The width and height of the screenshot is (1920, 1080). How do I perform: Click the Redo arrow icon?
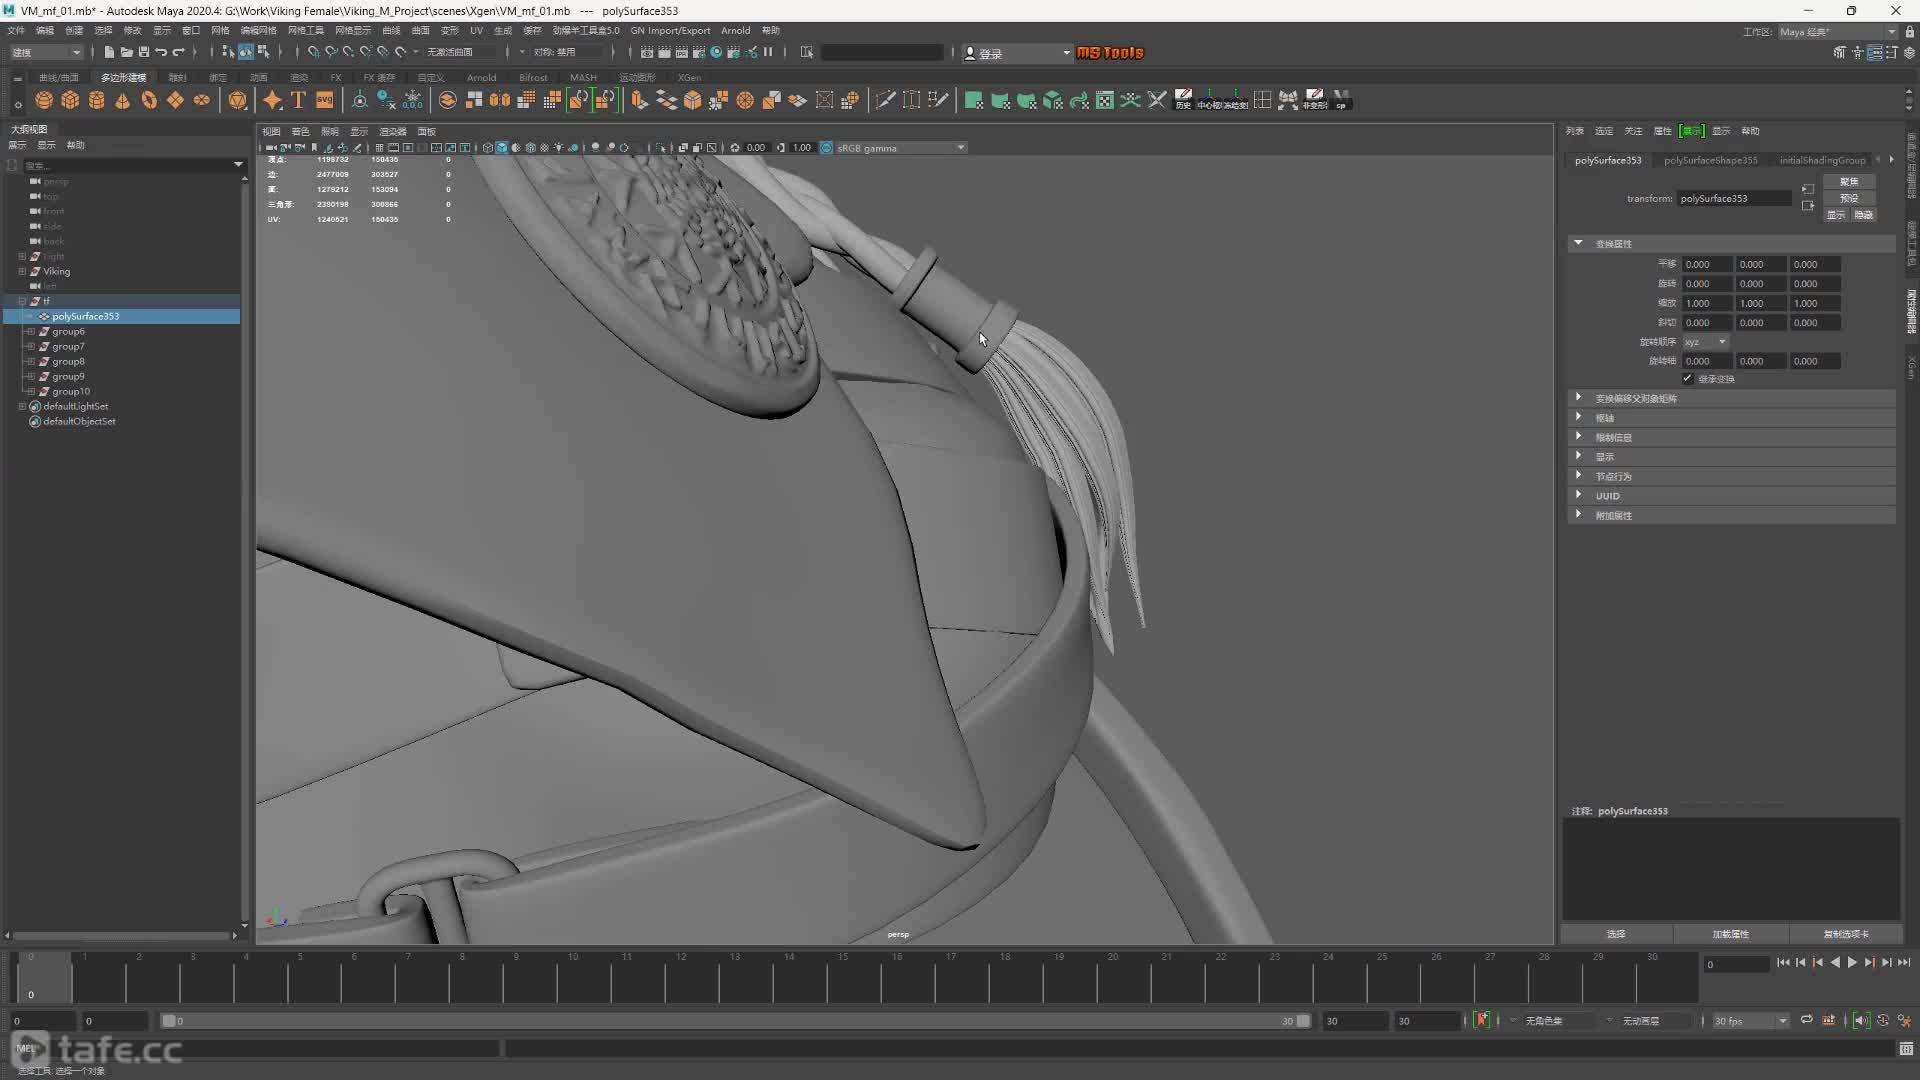[x=178, y=52]
